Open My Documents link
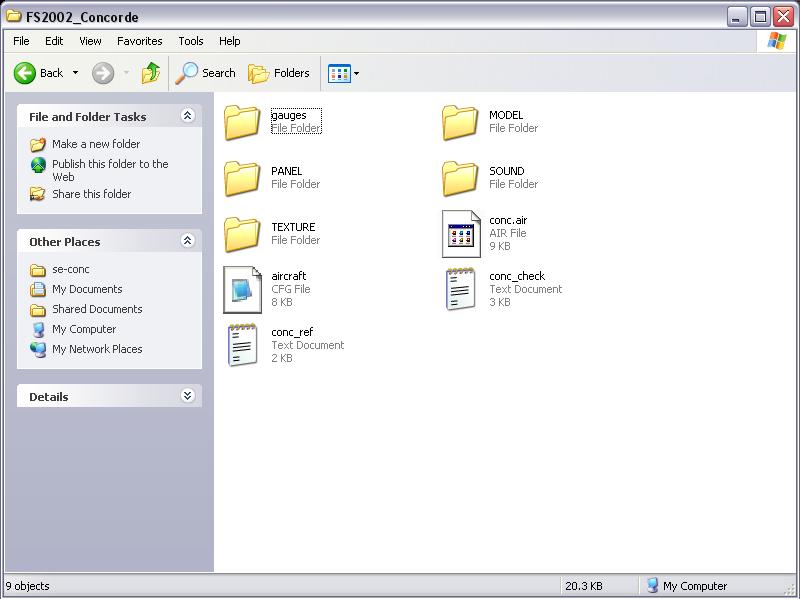 (87, 289)
